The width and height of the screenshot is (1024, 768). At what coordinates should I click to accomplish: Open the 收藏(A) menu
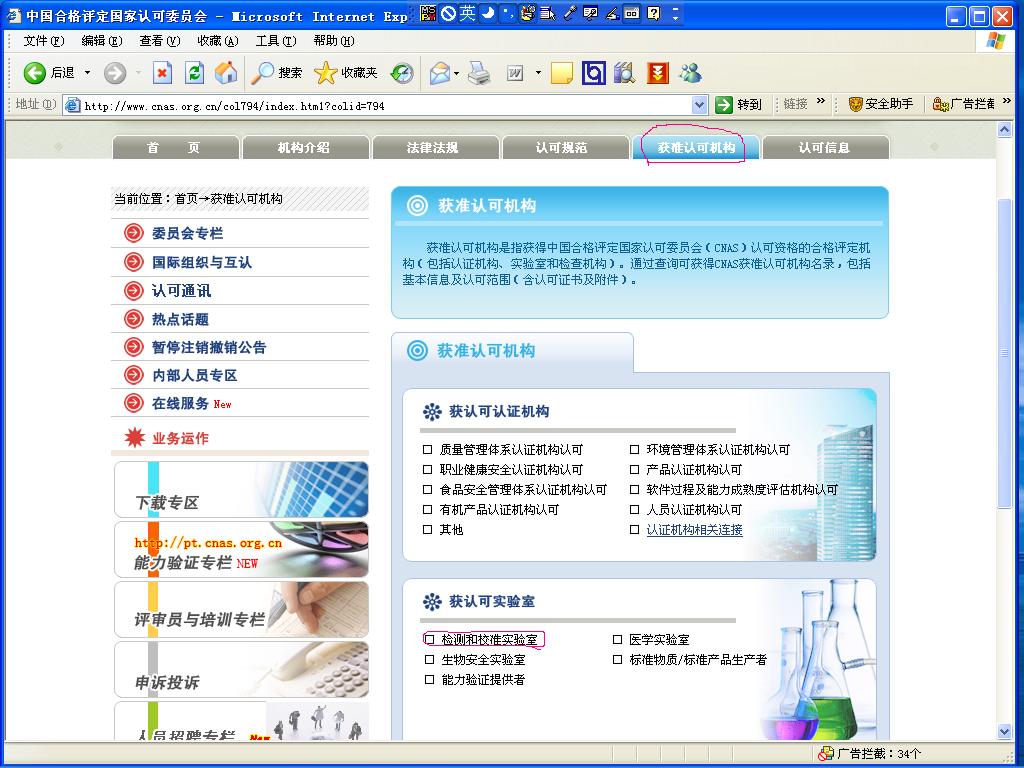point(217,40)
